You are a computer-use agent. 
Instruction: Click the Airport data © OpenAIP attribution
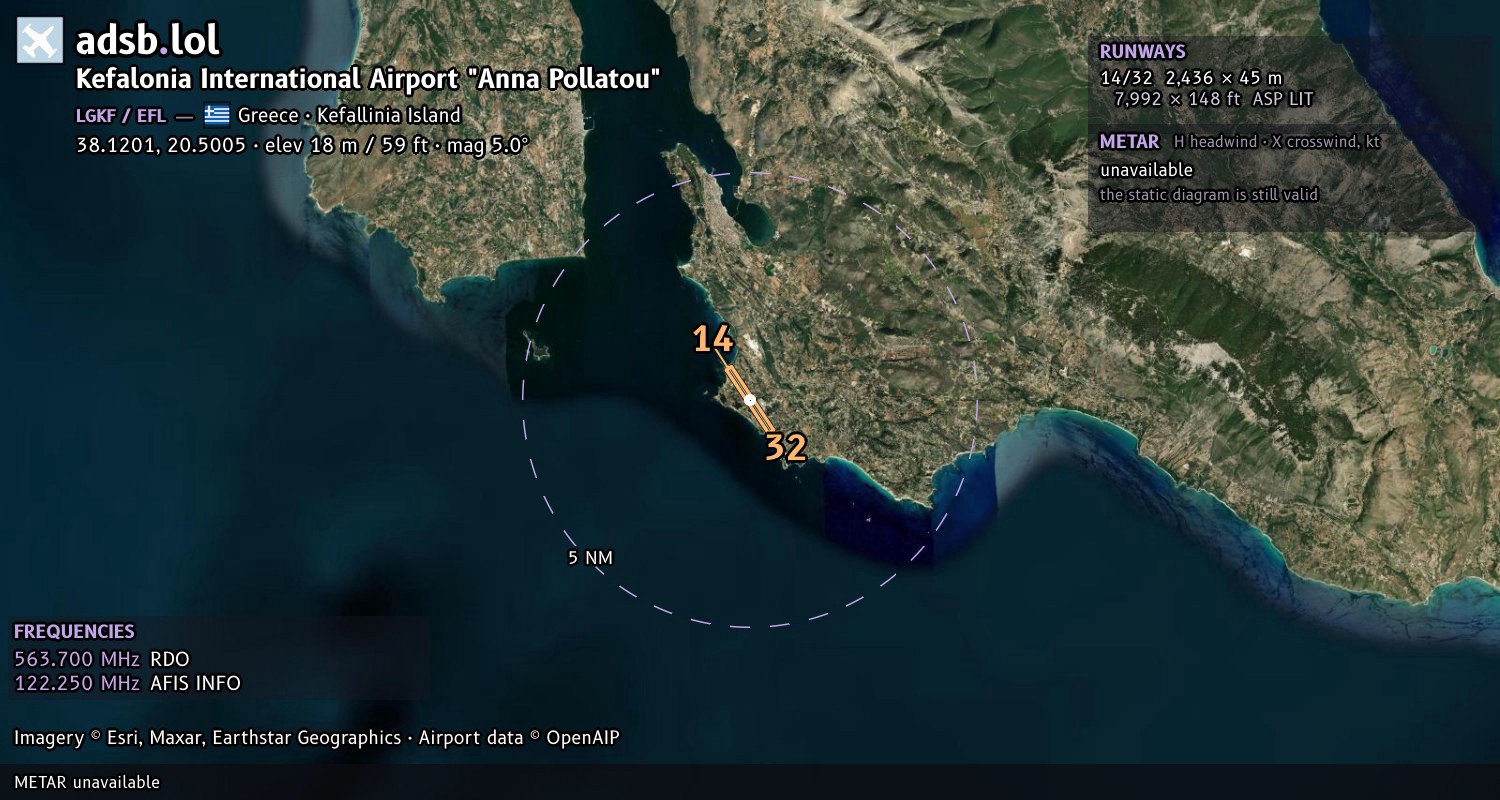click(519, 738)
